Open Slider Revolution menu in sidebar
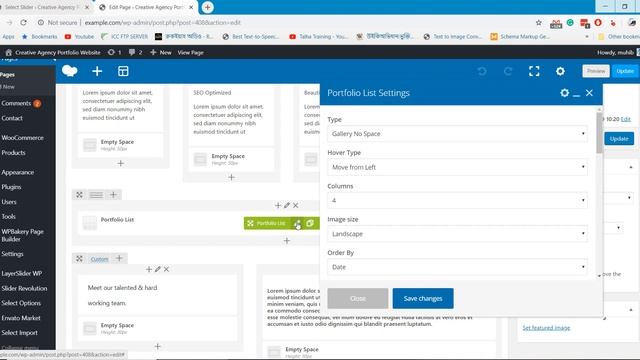 tap(24, 289)
